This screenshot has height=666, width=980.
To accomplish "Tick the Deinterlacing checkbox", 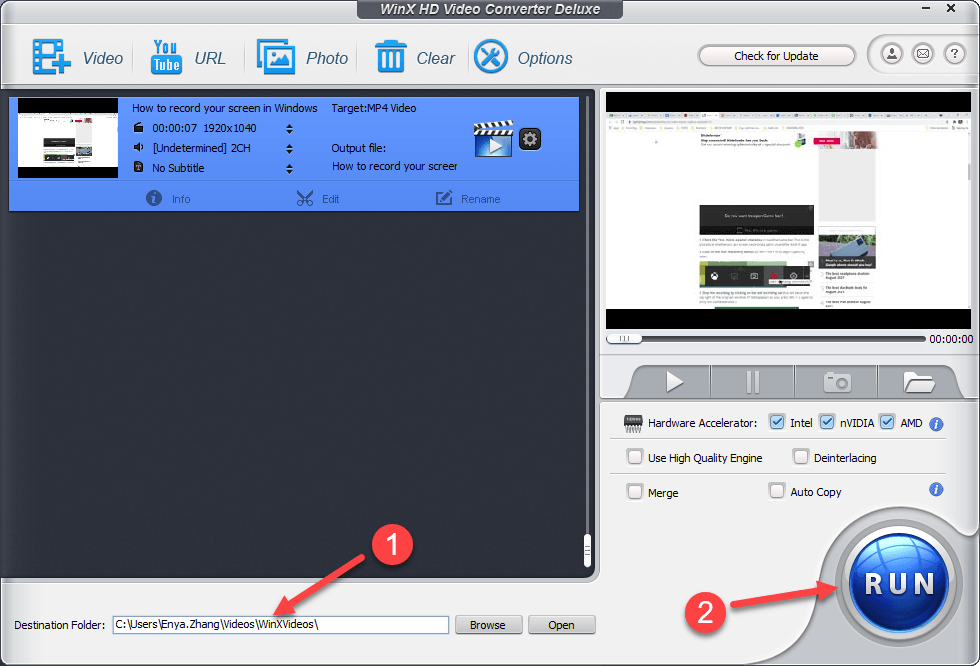I will click(801, 457).
